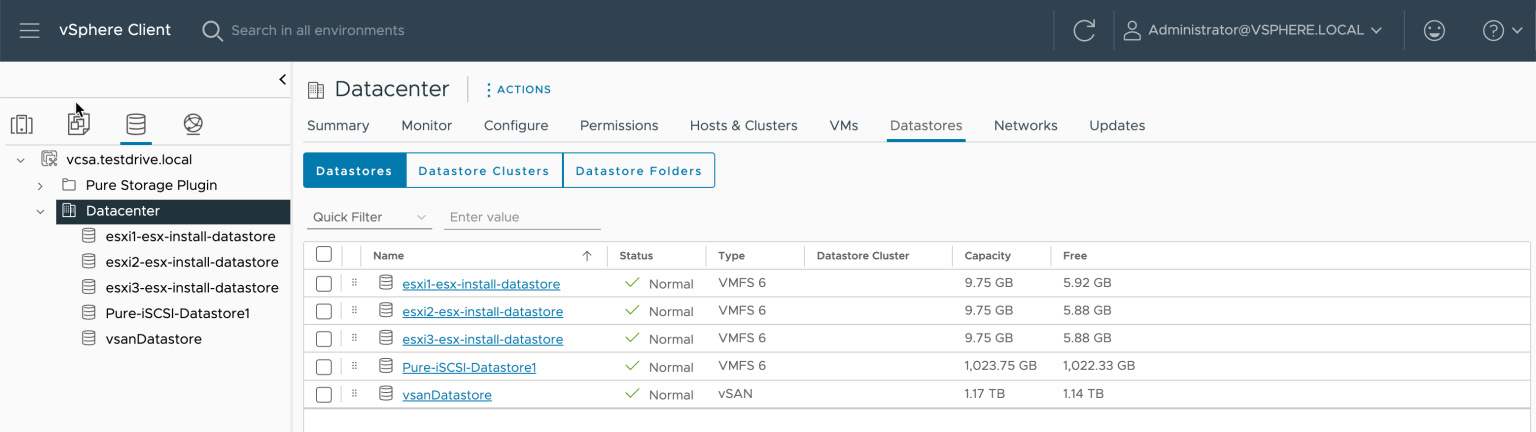Click the refresh icon in header
The image size is (1536, 432).
click(x=1084, y=30)
